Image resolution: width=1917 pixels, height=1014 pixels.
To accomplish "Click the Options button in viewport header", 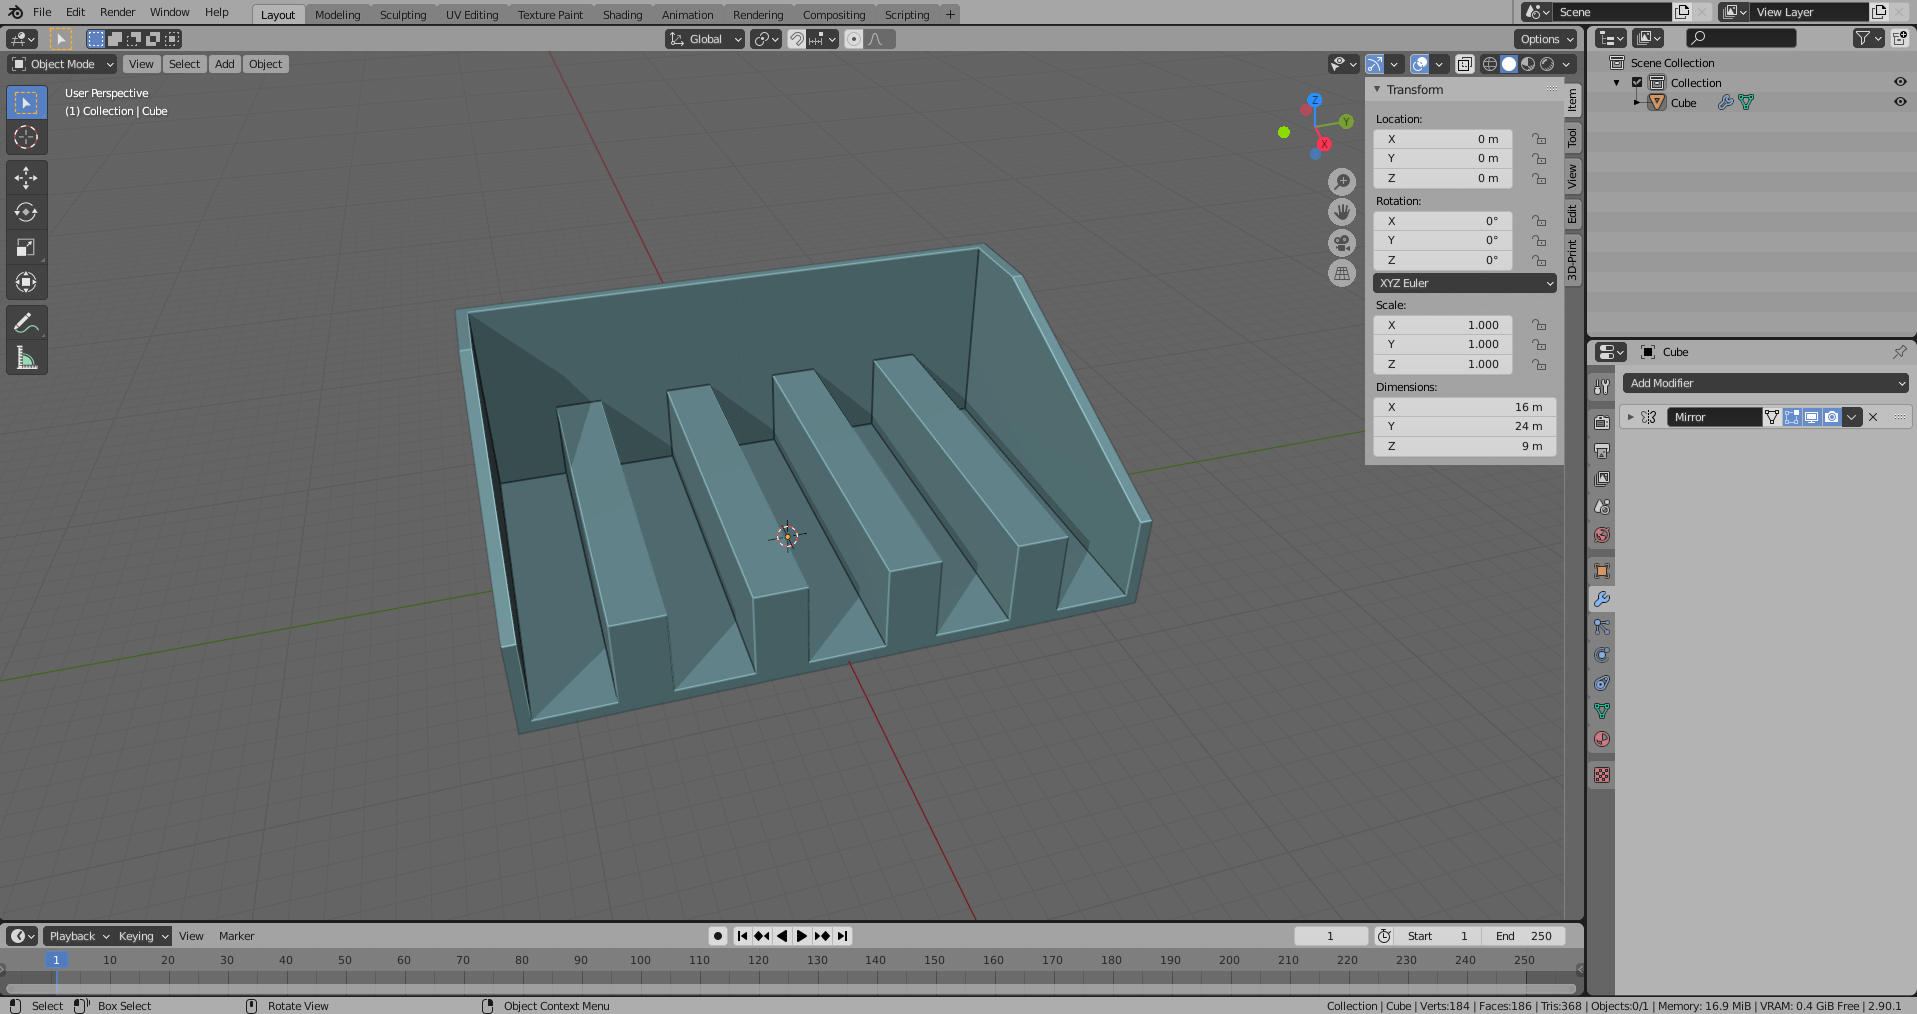I will (x=1545, y=39).
